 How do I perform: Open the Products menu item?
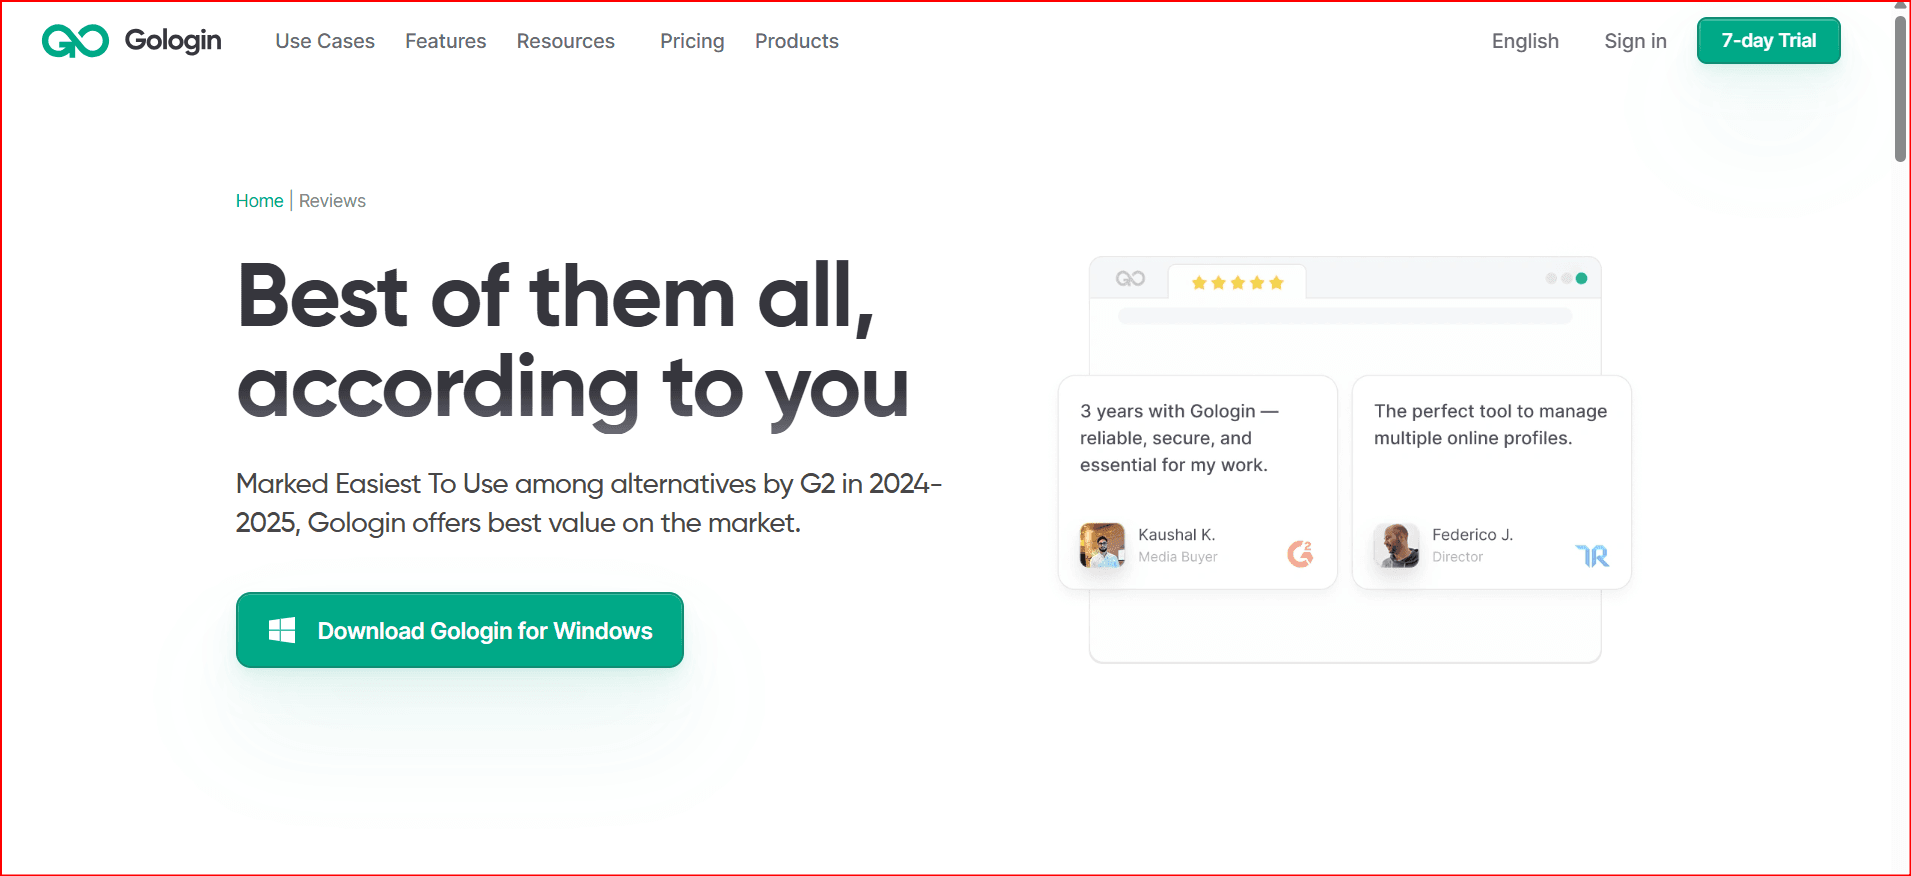(x=796, y=41)
